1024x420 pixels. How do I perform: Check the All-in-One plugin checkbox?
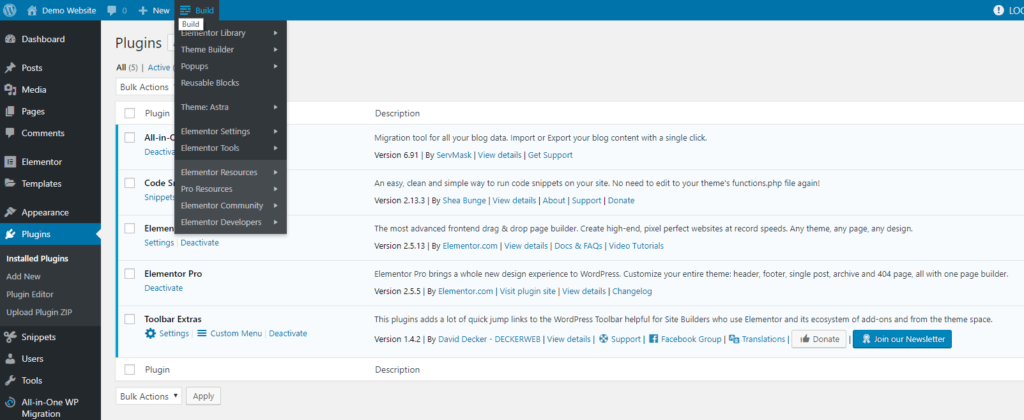pyautogui.click(x=130, y=138)
